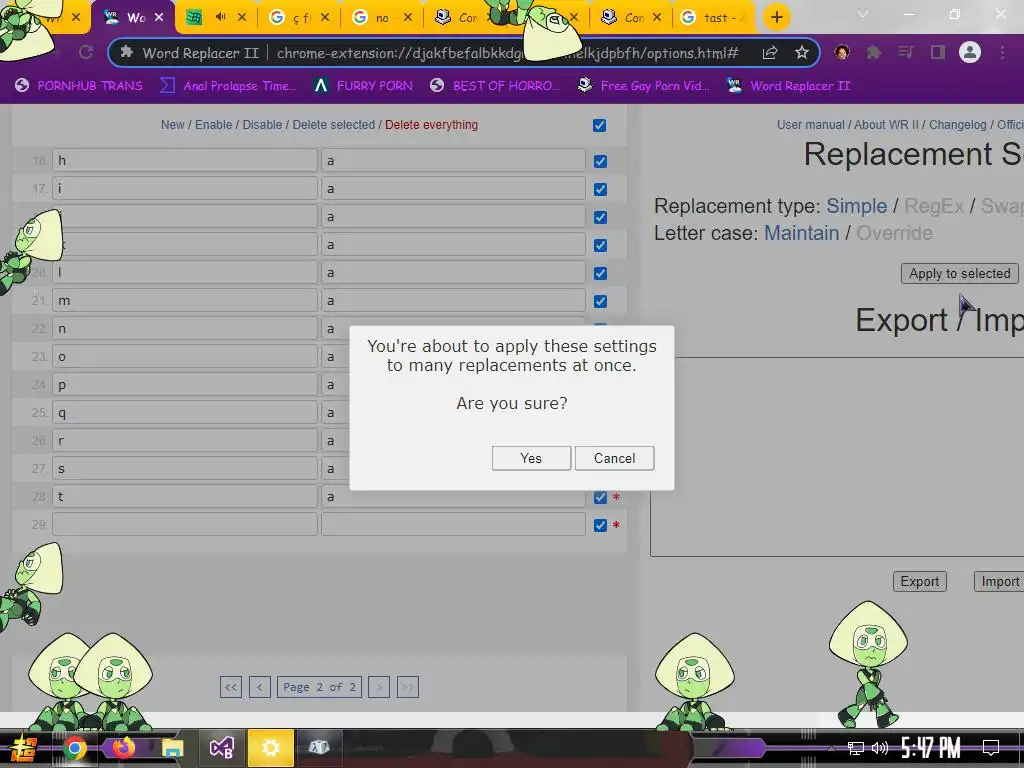Open a new browser tab

click(x=776, y=17)
